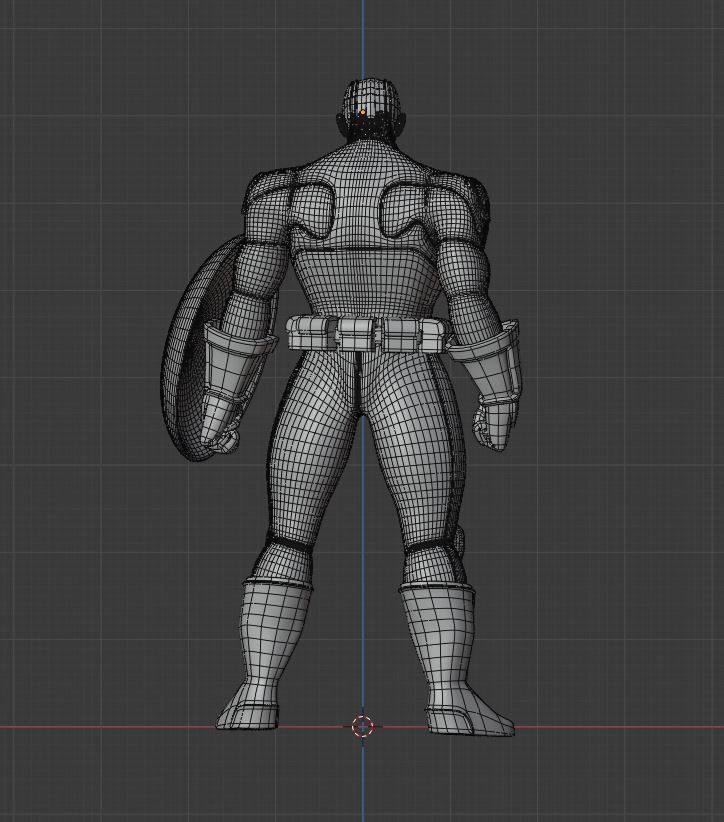Select the center pouch on the belt
This screenshot has height=822, width=724.
tap(356, 334)
